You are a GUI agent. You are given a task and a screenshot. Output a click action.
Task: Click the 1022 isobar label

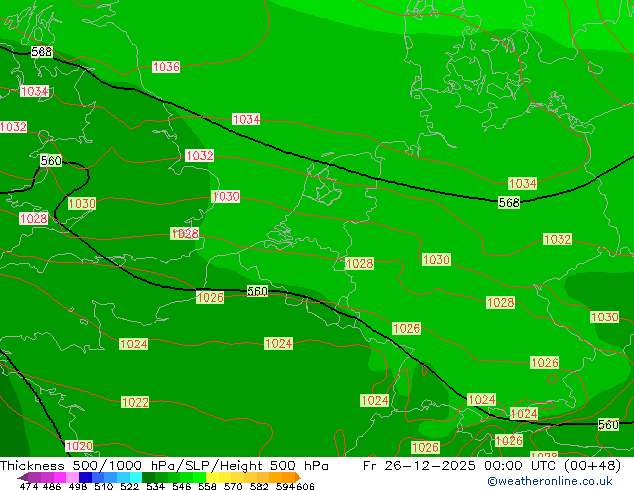(135, 402)
